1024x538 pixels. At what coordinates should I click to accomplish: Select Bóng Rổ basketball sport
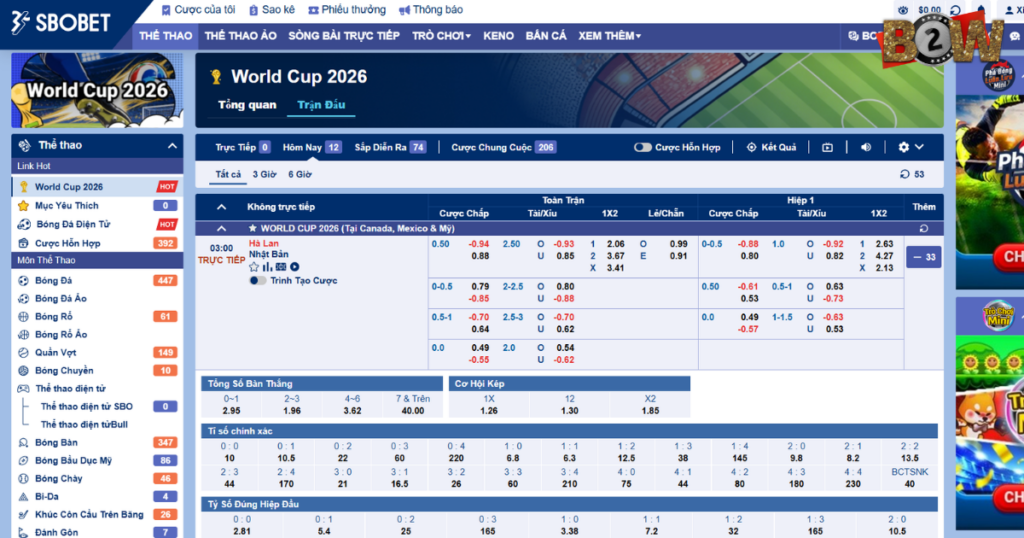pos(54,317)
